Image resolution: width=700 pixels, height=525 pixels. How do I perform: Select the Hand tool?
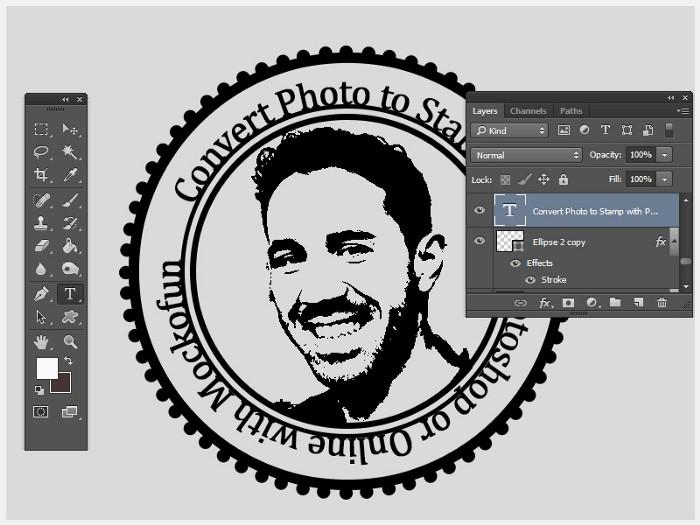point(41,342)
